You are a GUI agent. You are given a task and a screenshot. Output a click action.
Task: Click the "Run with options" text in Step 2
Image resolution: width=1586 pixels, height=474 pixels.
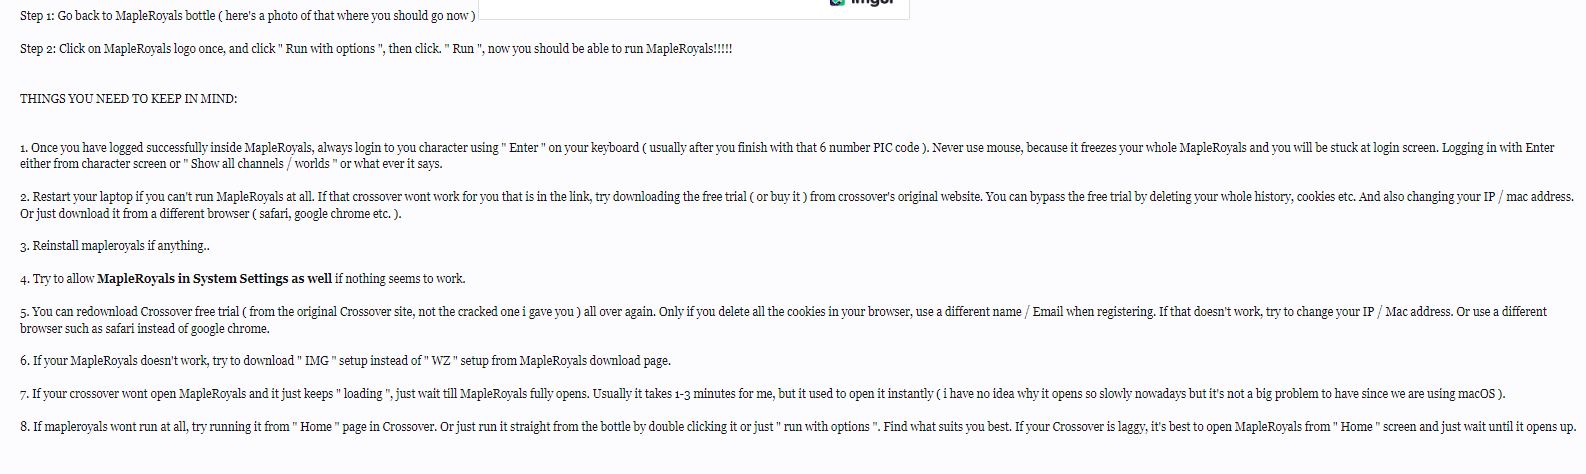(x=330, y=49)
